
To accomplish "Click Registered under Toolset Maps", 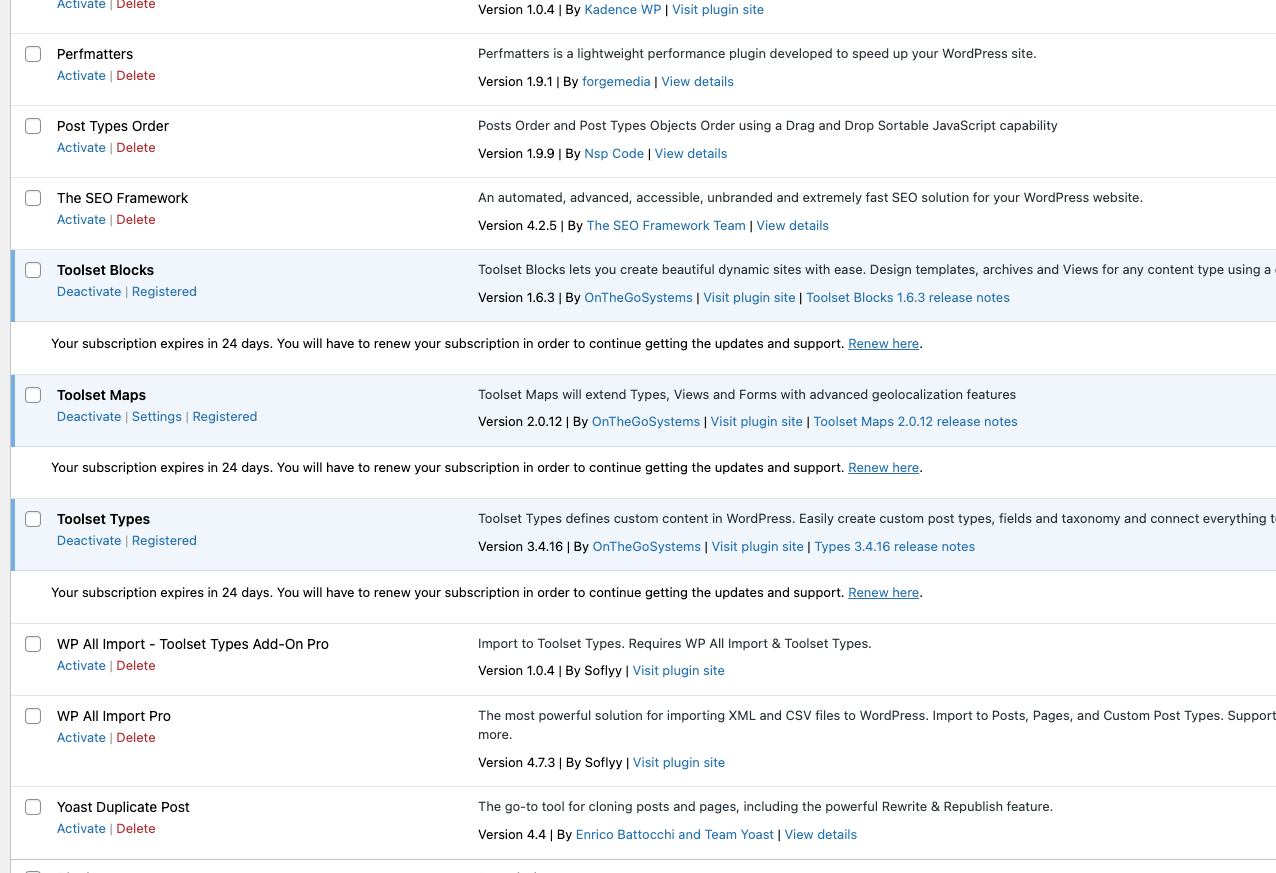I will click(x=225, y=417).
